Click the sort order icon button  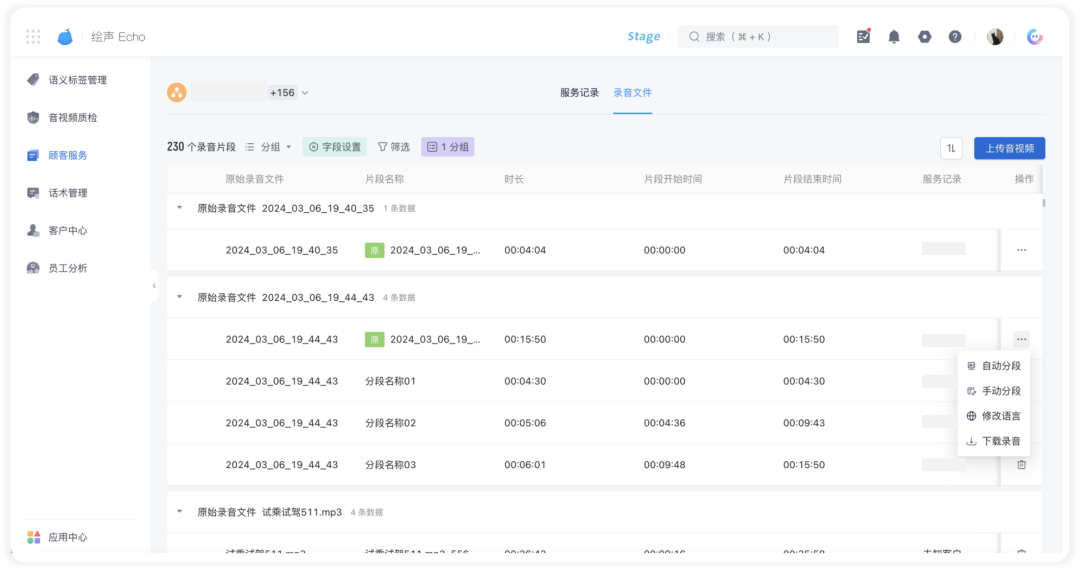point(951,148)
